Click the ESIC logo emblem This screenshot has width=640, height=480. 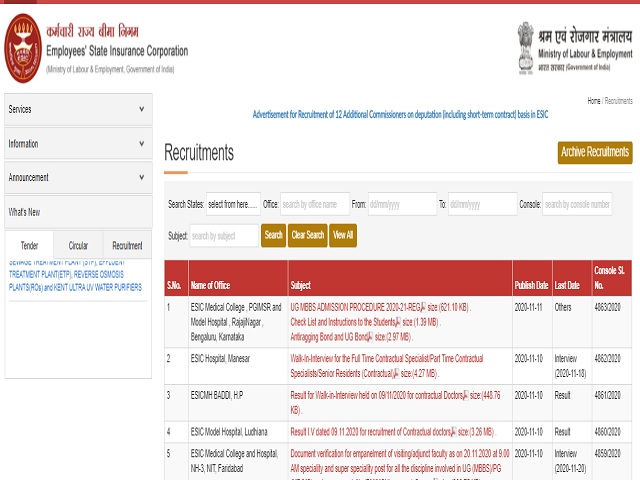23,48
